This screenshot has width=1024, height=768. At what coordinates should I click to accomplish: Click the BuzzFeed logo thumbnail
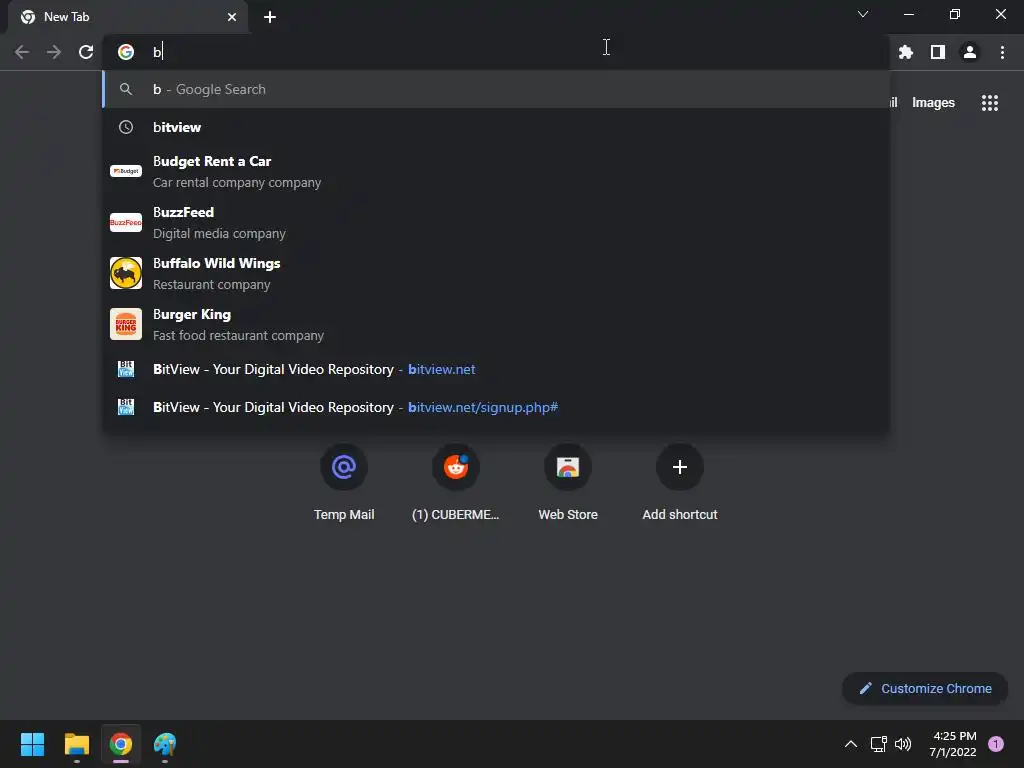coord(126,222)
